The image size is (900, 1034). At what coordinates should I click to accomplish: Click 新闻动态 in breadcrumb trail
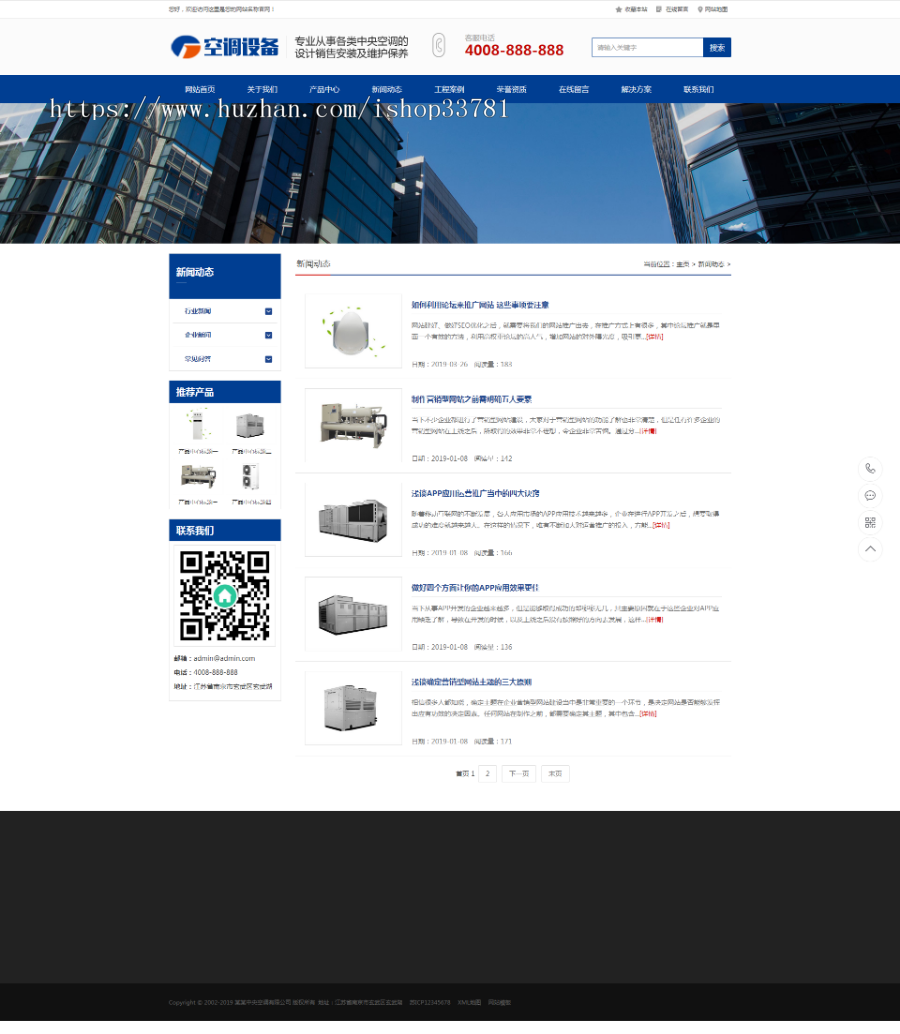coord(711,264)
